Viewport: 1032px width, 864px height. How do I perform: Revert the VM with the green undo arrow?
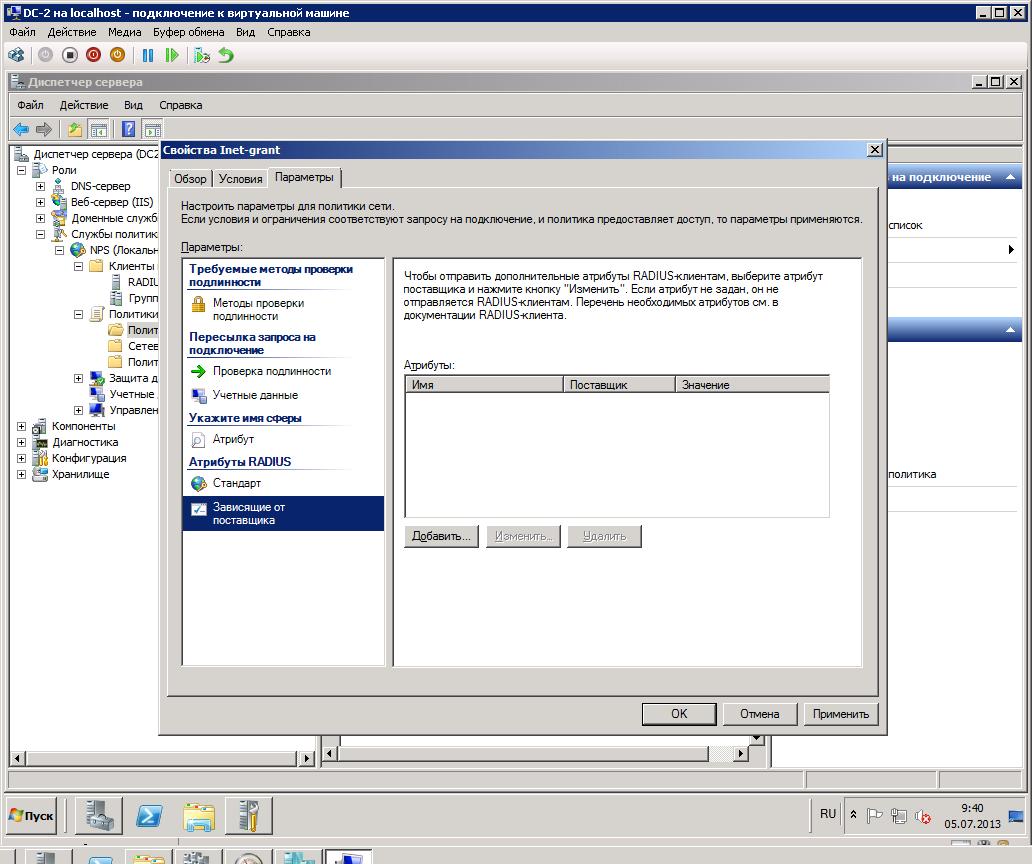pos(226,55)
